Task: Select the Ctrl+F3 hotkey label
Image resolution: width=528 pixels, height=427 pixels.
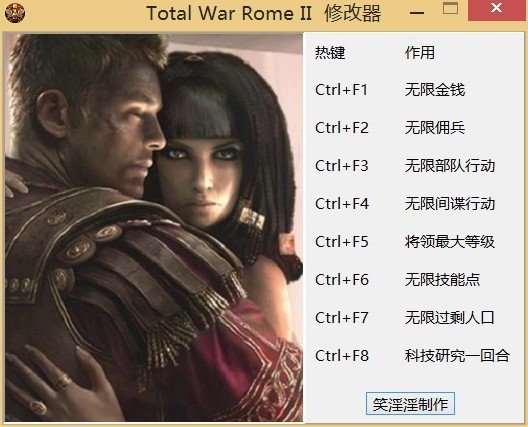Action: point(342,166)
